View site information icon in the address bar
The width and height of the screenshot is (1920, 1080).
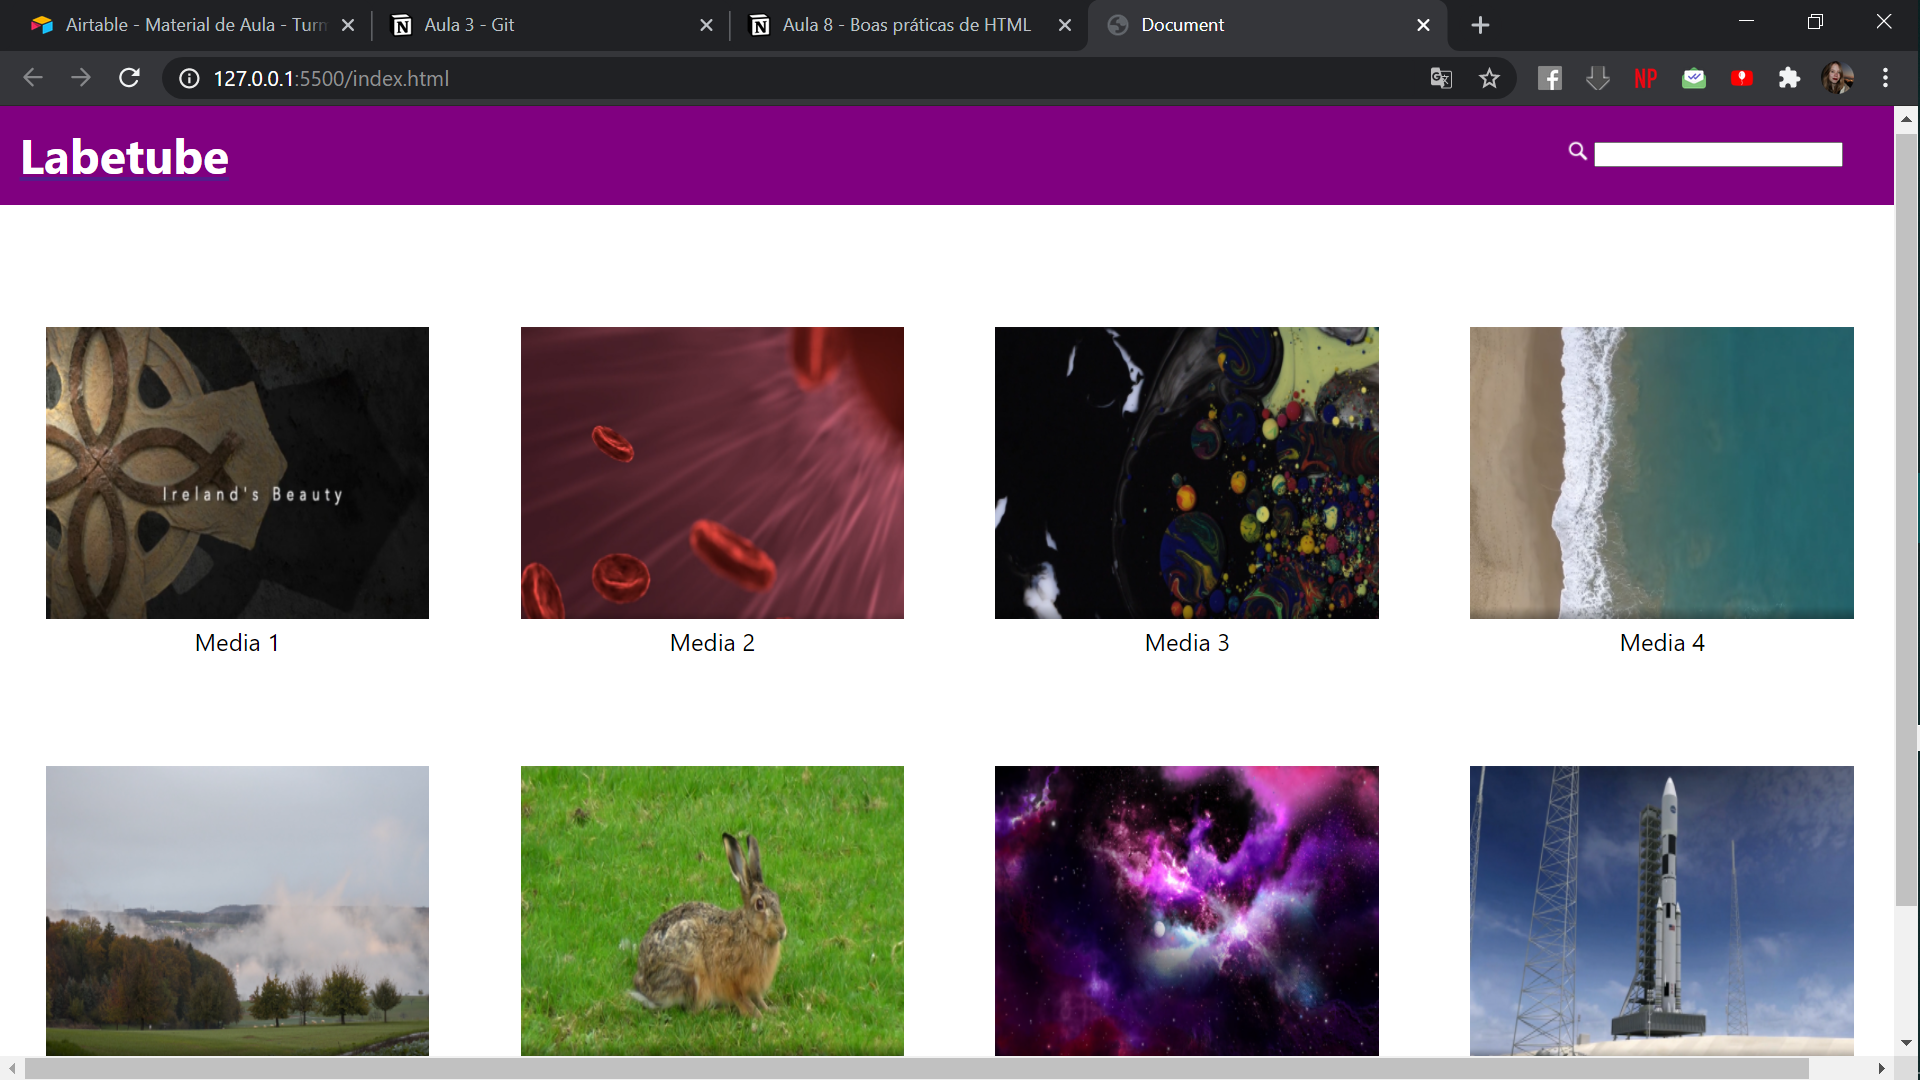tap(189, 78)
